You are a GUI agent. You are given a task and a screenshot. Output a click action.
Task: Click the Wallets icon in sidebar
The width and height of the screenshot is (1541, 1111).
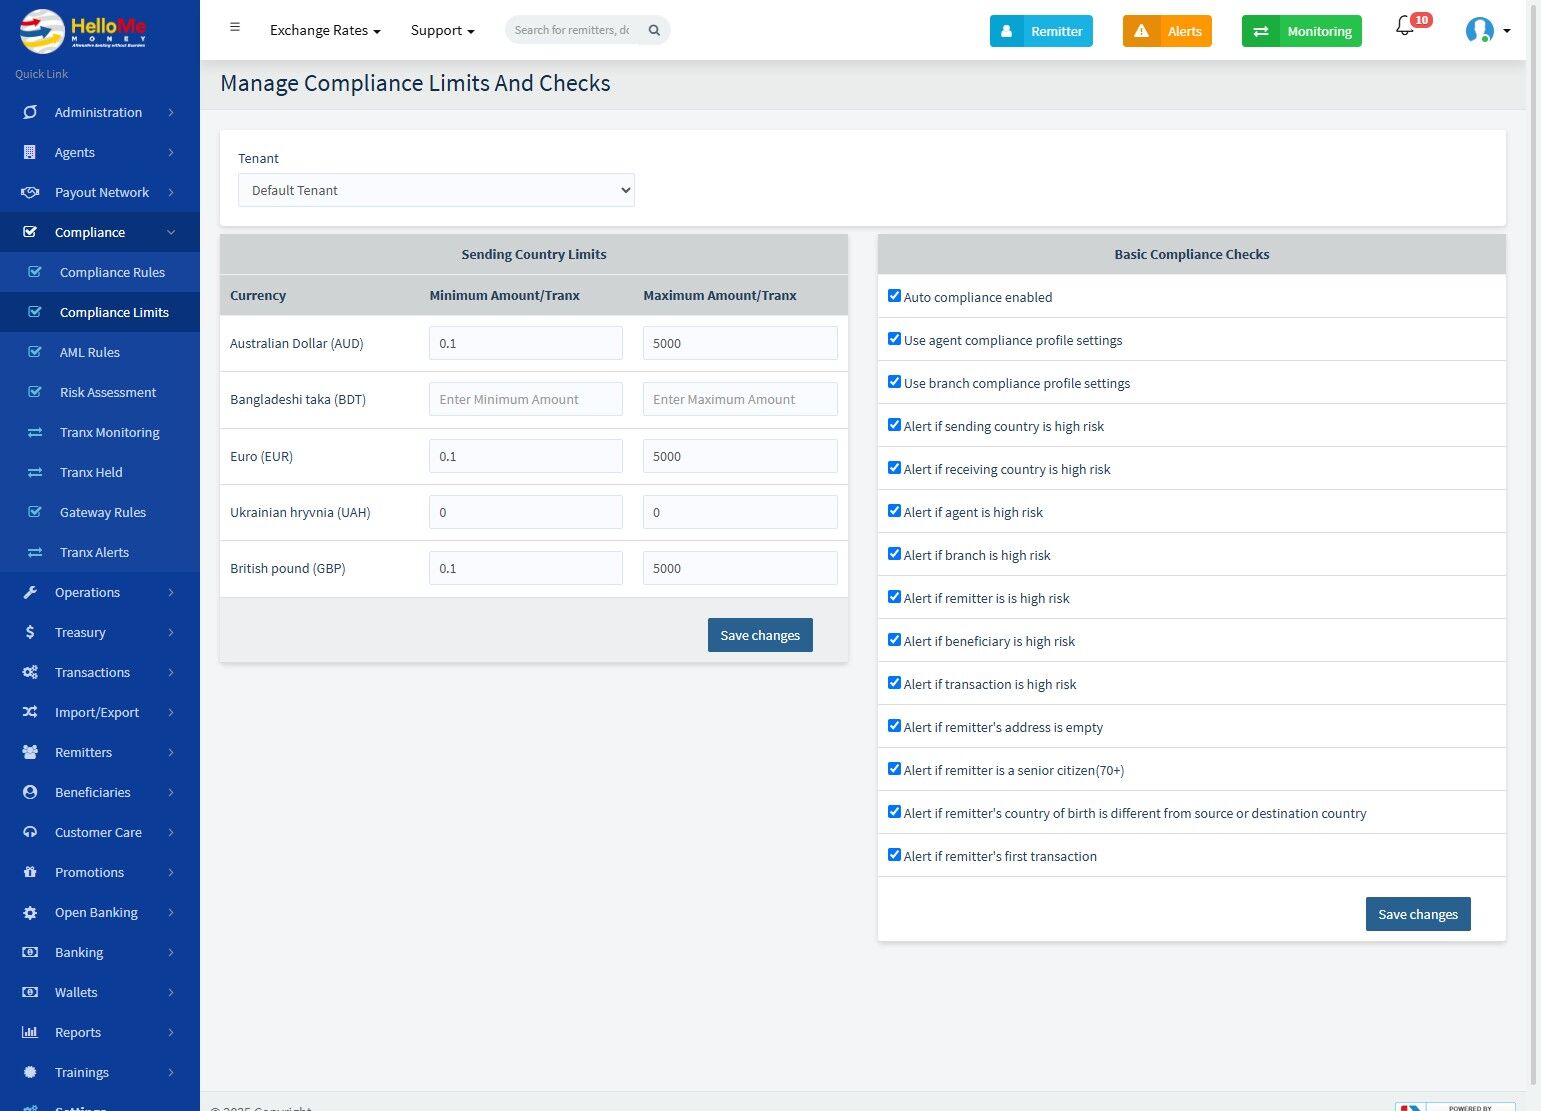(x=30, y=992)
